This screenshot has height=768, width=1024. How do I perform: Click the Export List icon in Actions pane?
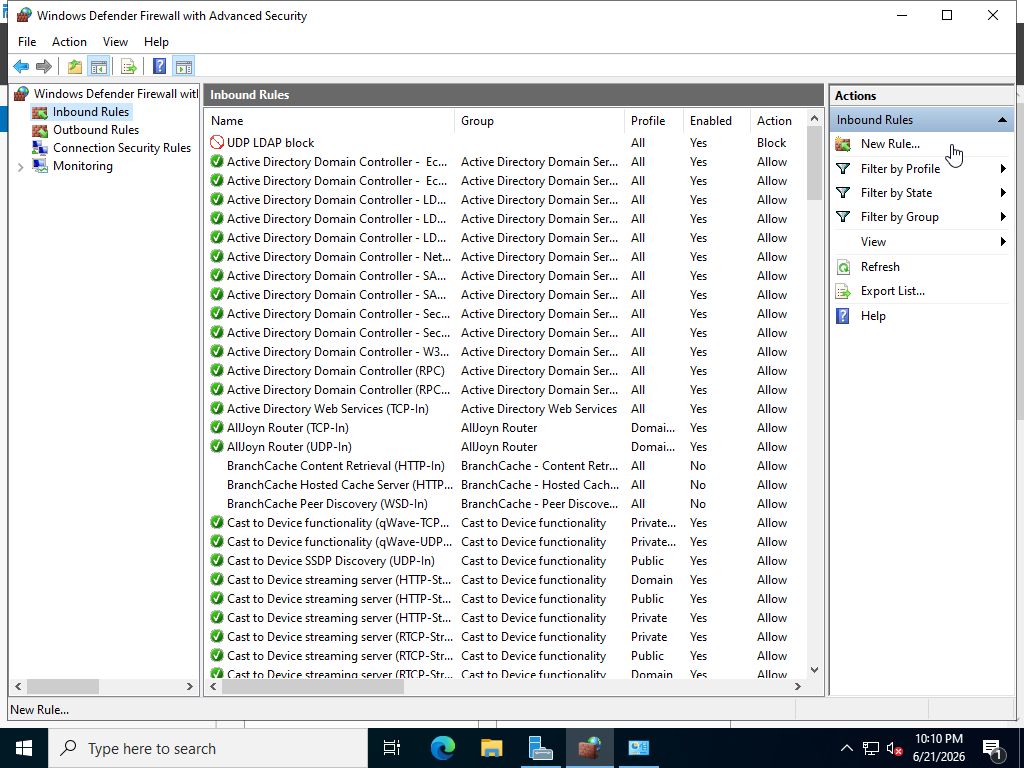843,291
